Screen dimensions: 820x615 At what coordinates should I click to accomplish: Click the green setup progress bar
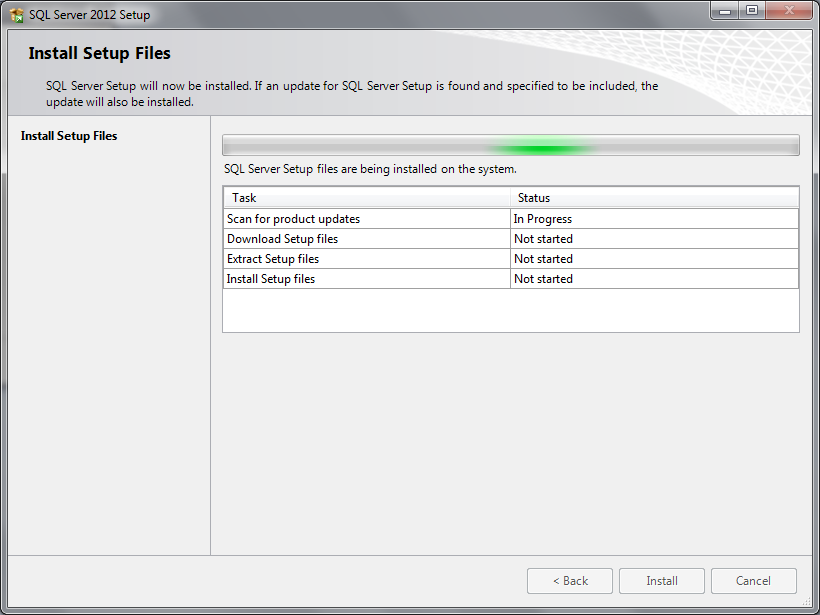click(x=511, y=145)
